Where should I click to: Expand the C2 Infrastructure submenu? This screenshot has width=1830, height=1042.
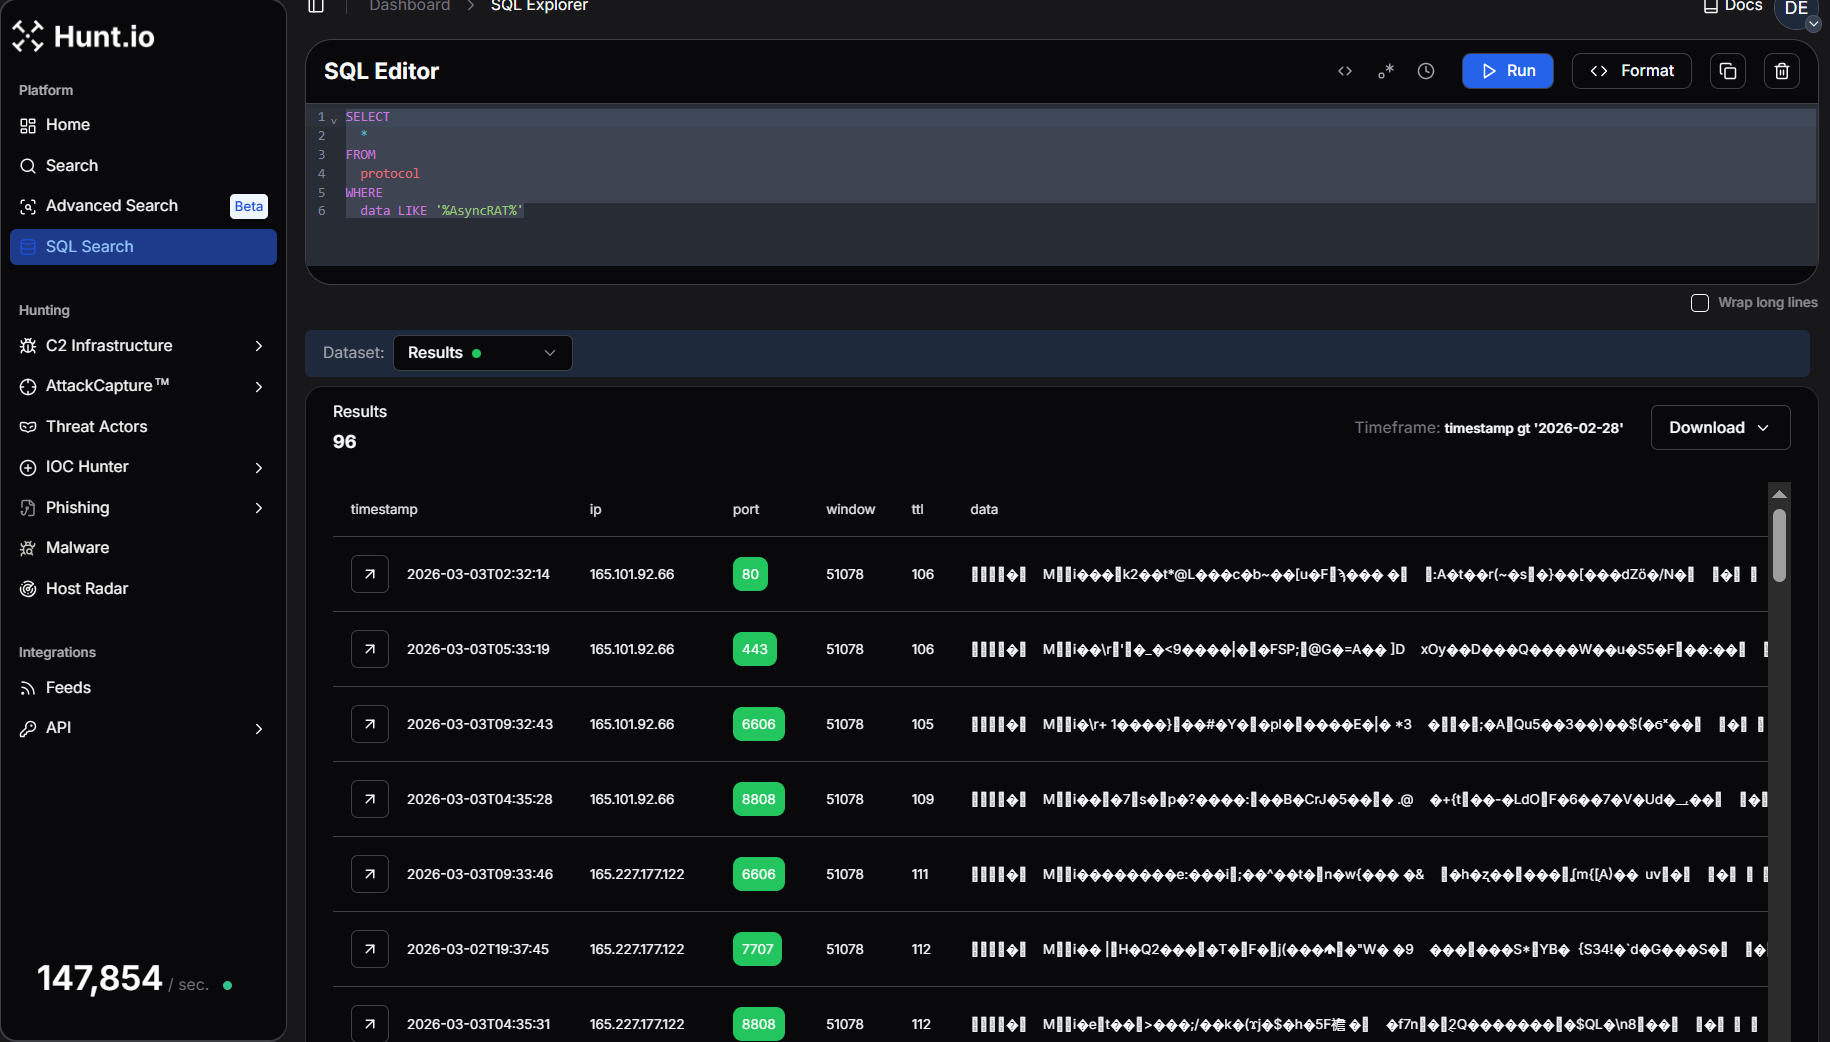pyautogui.click(x=259, y=346)
